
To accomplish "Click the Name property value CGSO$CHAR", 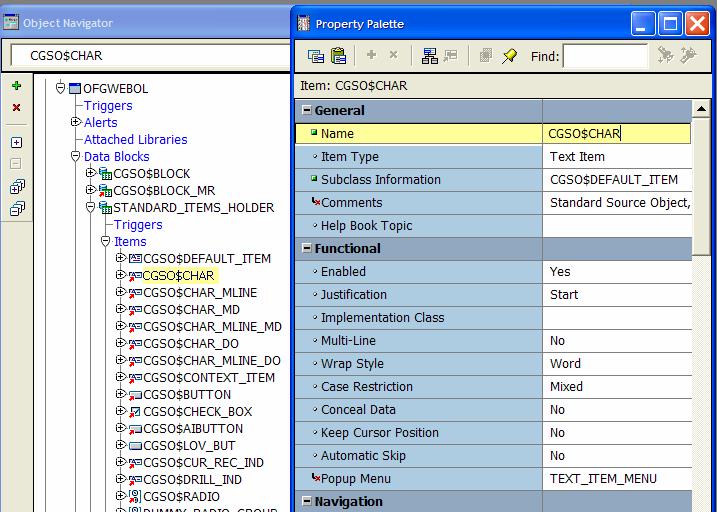I will pos(617,133).
